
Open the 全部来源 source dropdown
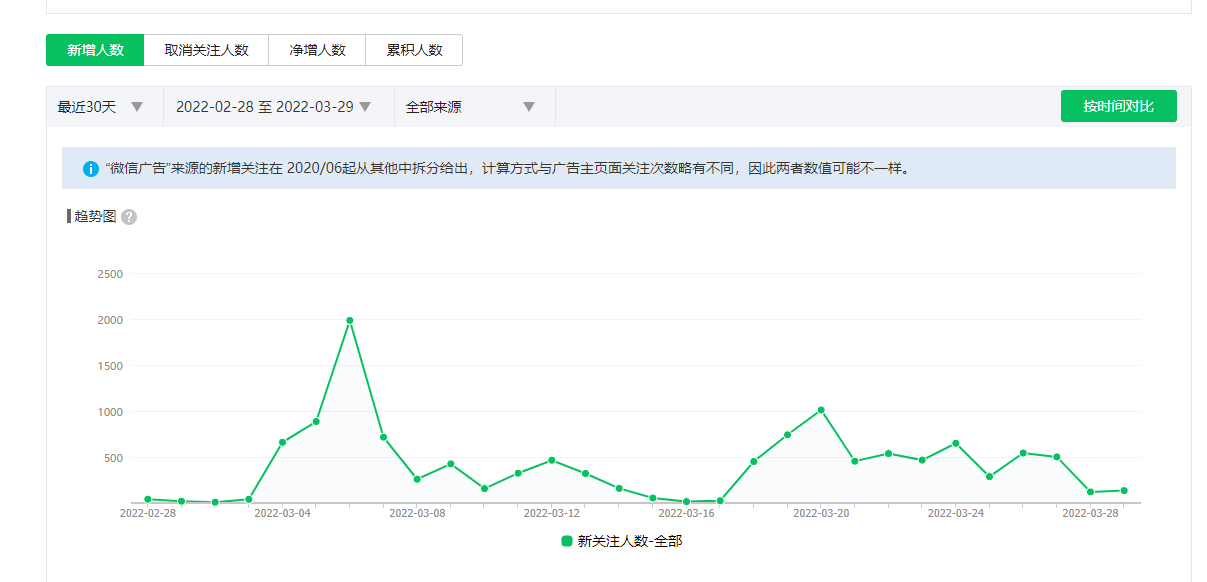472,107
